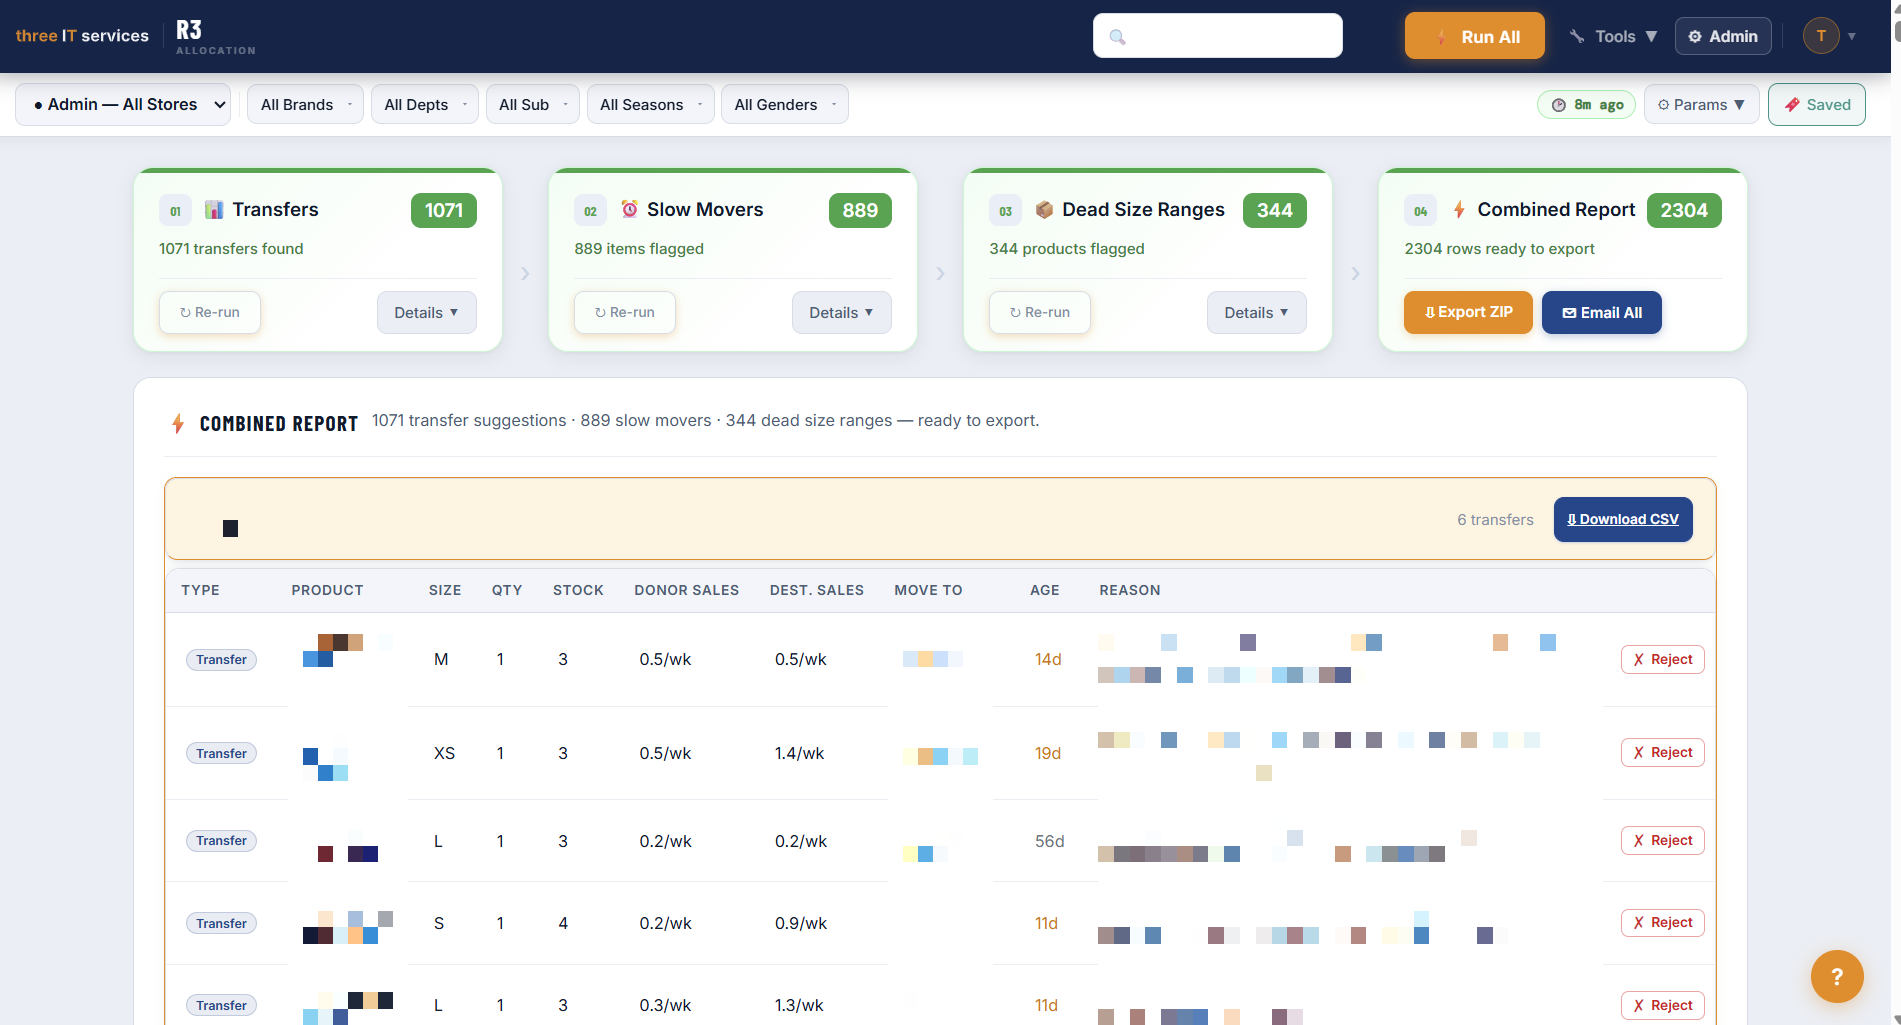Click the AGE column header

coord(1044,590)
